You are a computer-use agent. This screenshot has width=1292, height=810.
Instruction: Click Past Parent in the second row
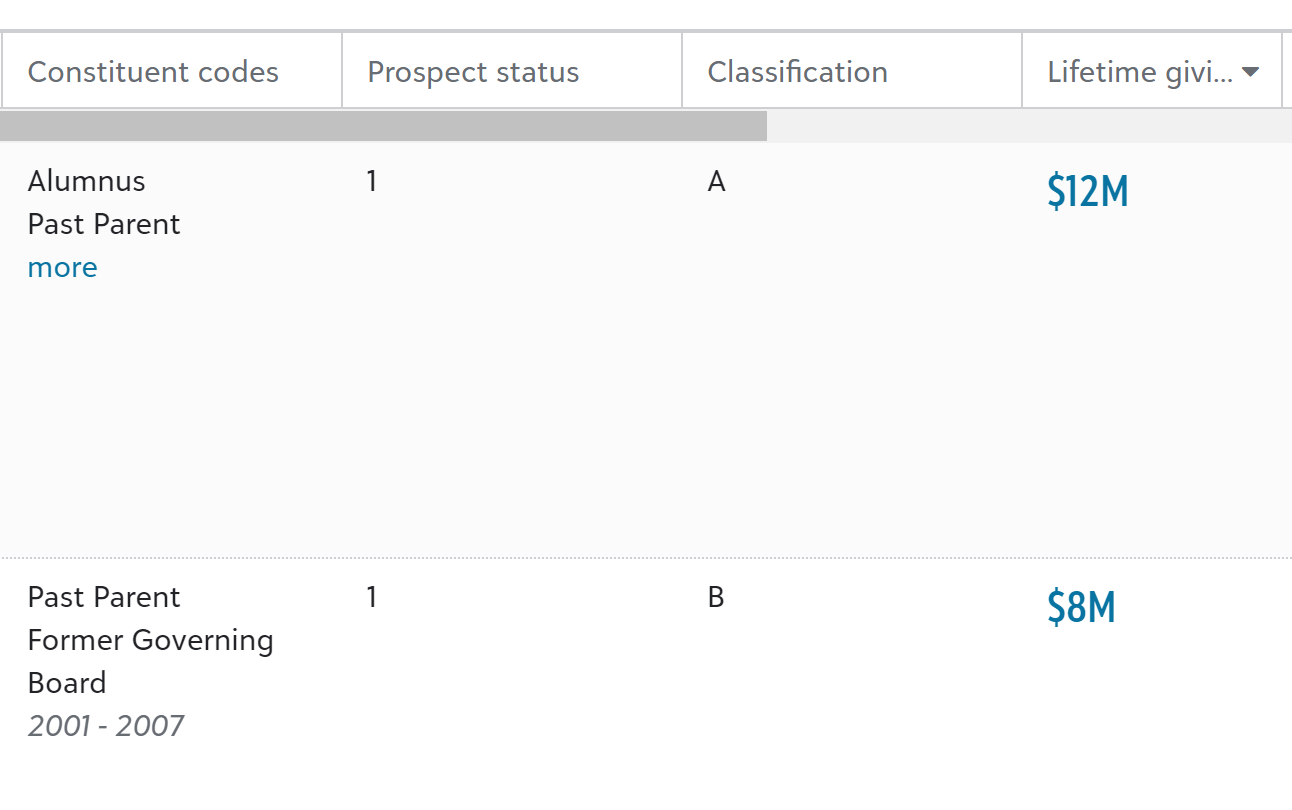tap(104, 597)
